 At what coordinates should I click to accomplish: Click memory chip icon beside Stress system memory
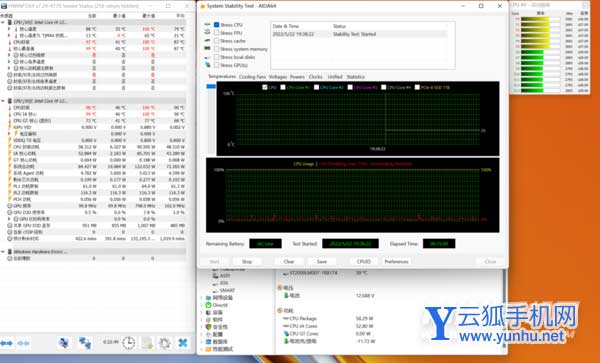[207, 49]
